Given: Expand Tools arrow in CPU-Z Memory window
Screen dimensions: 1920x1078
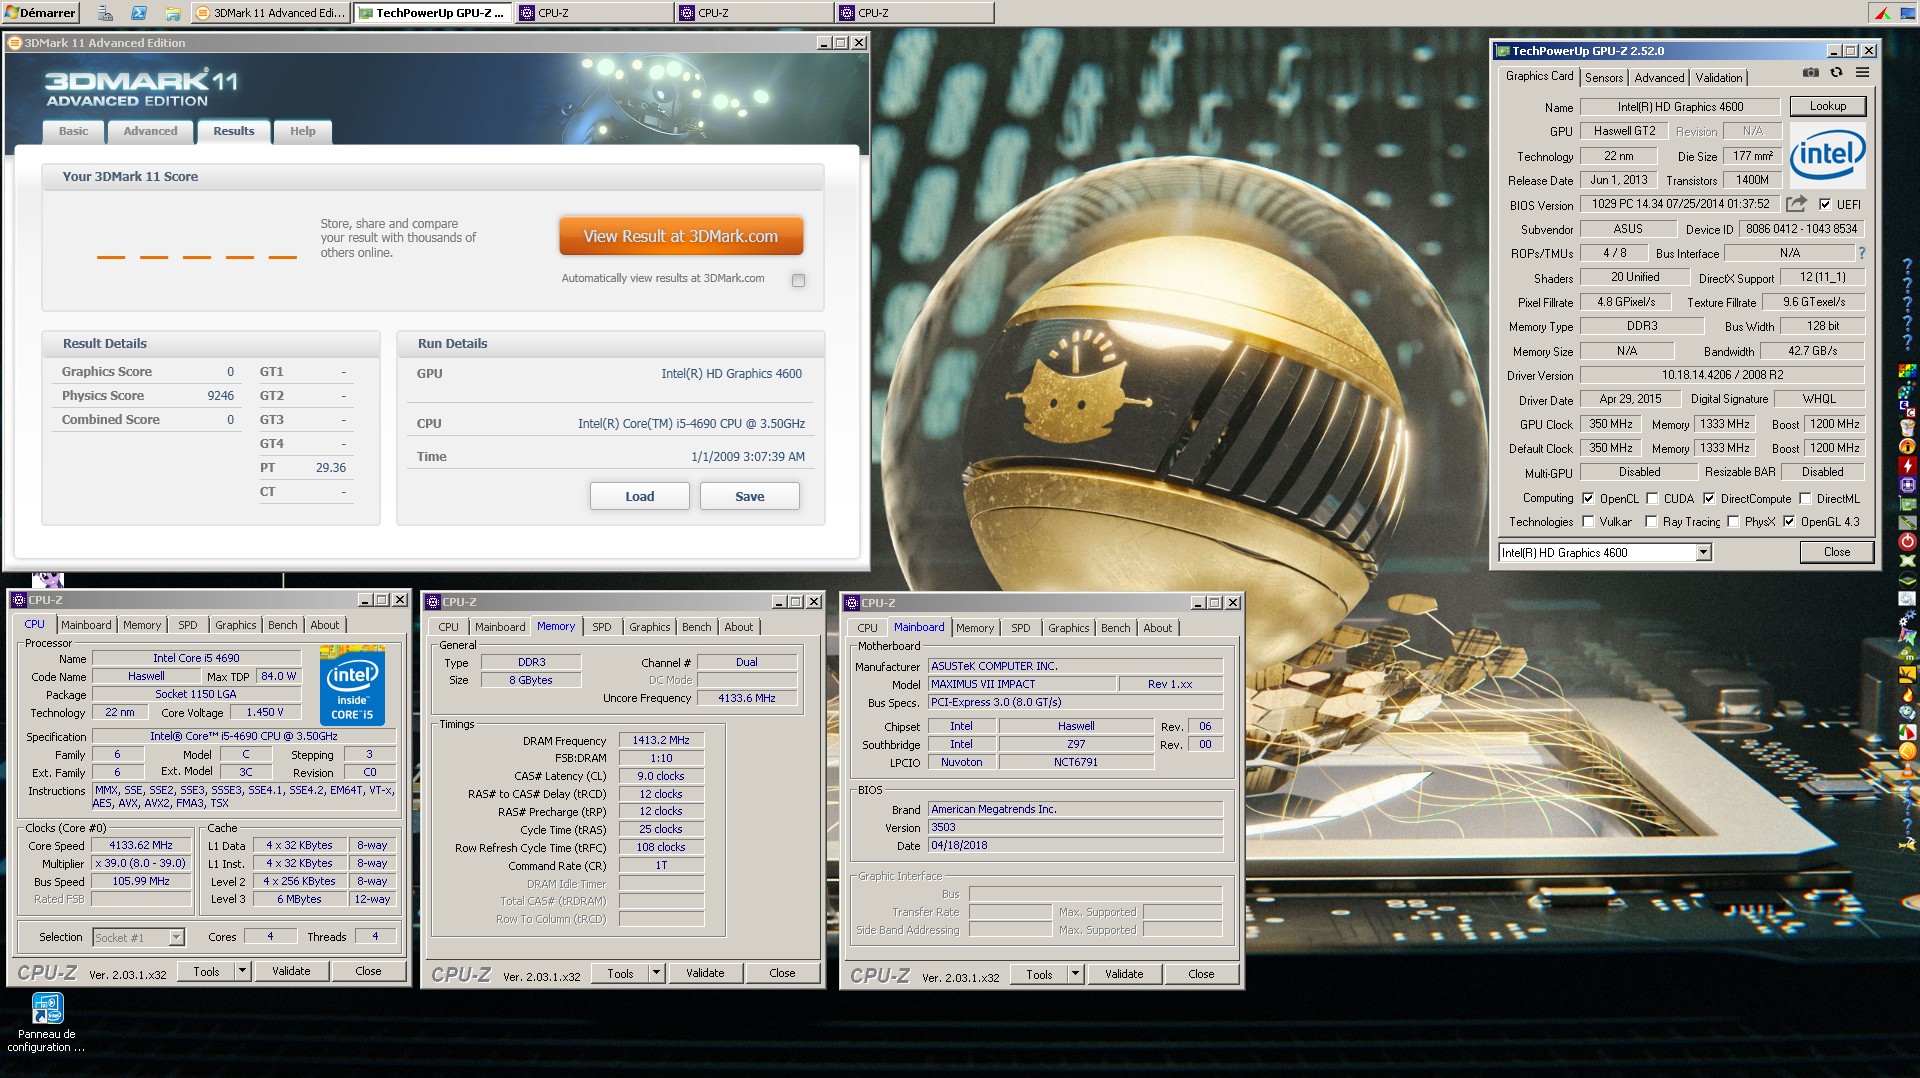Looking at the screenshot, I should click(x=656, y=973).
